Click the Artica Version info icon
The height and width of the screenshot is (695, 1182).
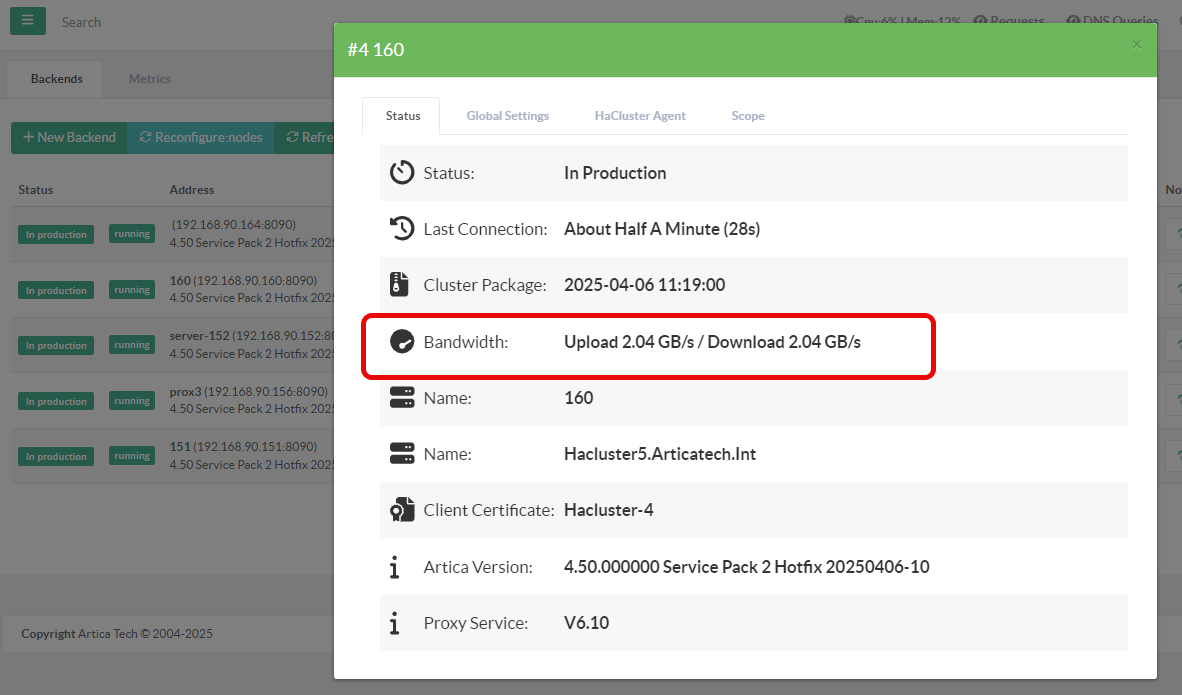(x=395, y=567)
